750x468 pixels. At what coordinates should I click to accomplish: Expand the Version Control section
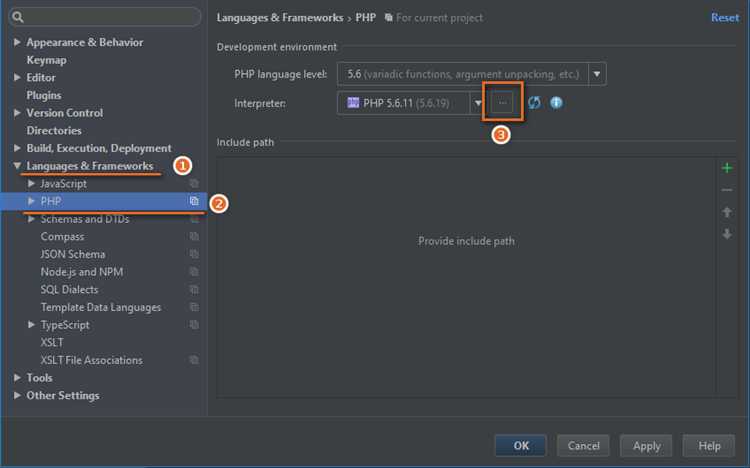point(17,113)
